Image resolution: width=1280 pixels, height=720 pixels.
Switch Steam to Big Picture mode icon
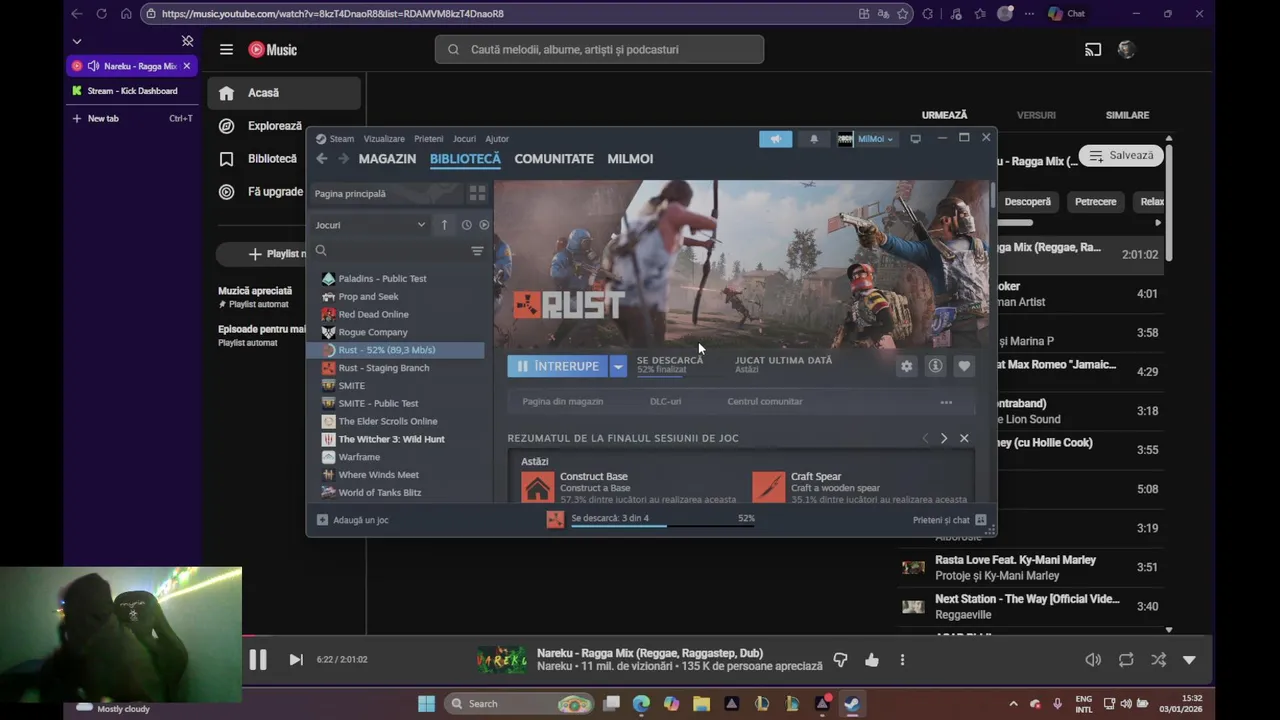click(x=915, y=139)
